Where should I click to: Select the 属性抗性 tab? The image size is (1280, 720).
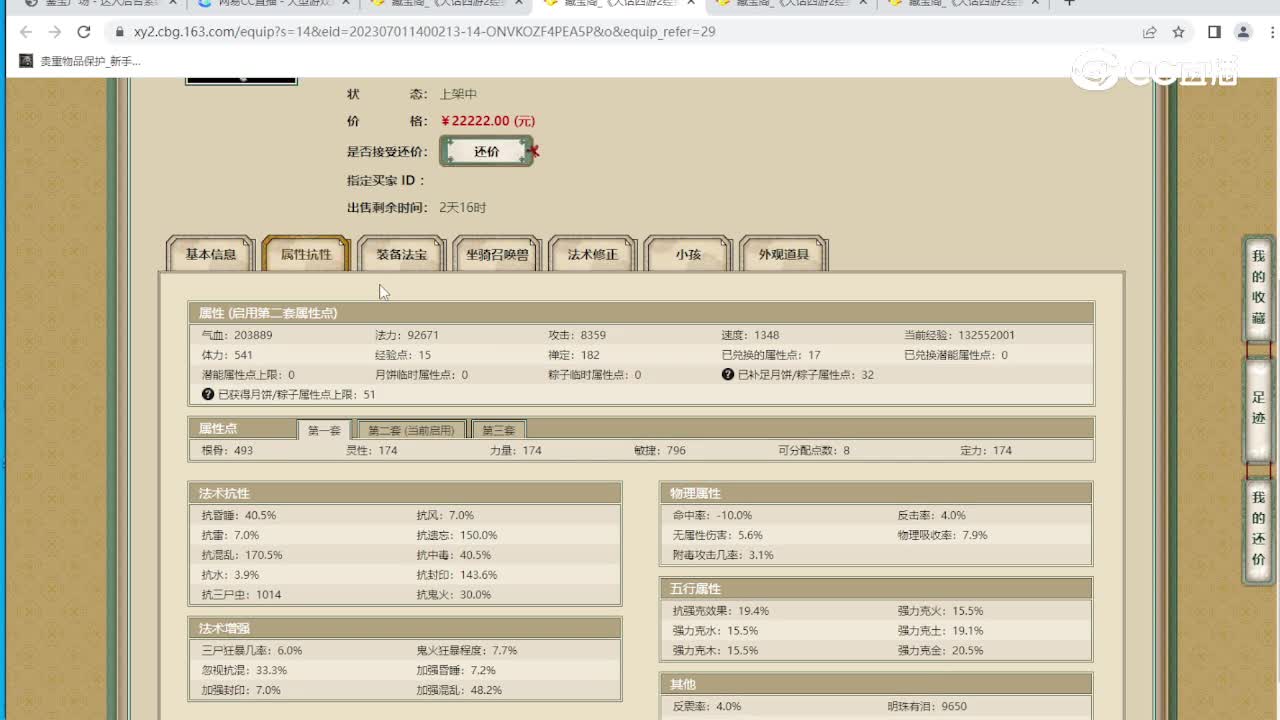coord(306,254)
